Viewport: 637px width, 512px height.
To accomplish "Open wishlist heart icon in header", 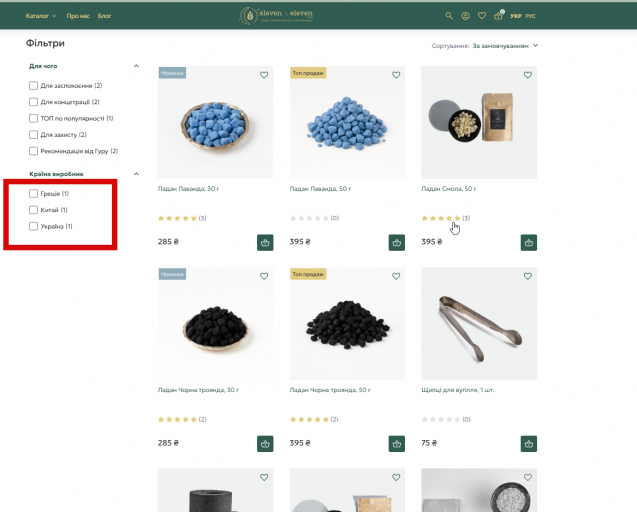I will click(x=482, y=16).
